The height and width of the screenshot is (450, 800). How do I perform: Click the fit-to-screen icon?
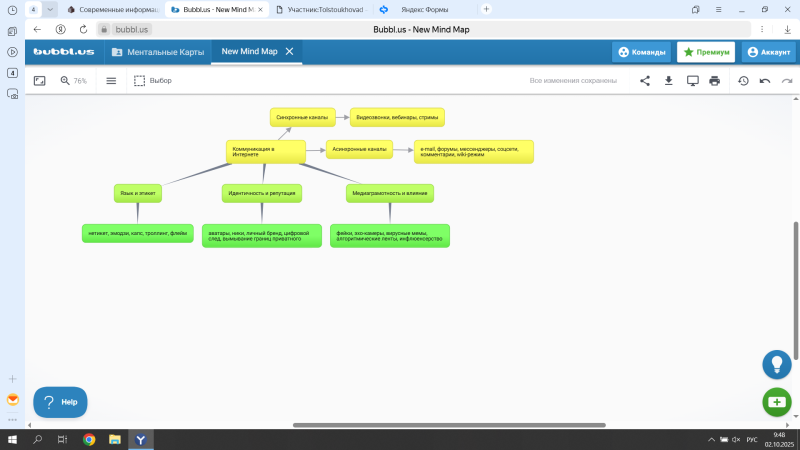pos(40,80)
